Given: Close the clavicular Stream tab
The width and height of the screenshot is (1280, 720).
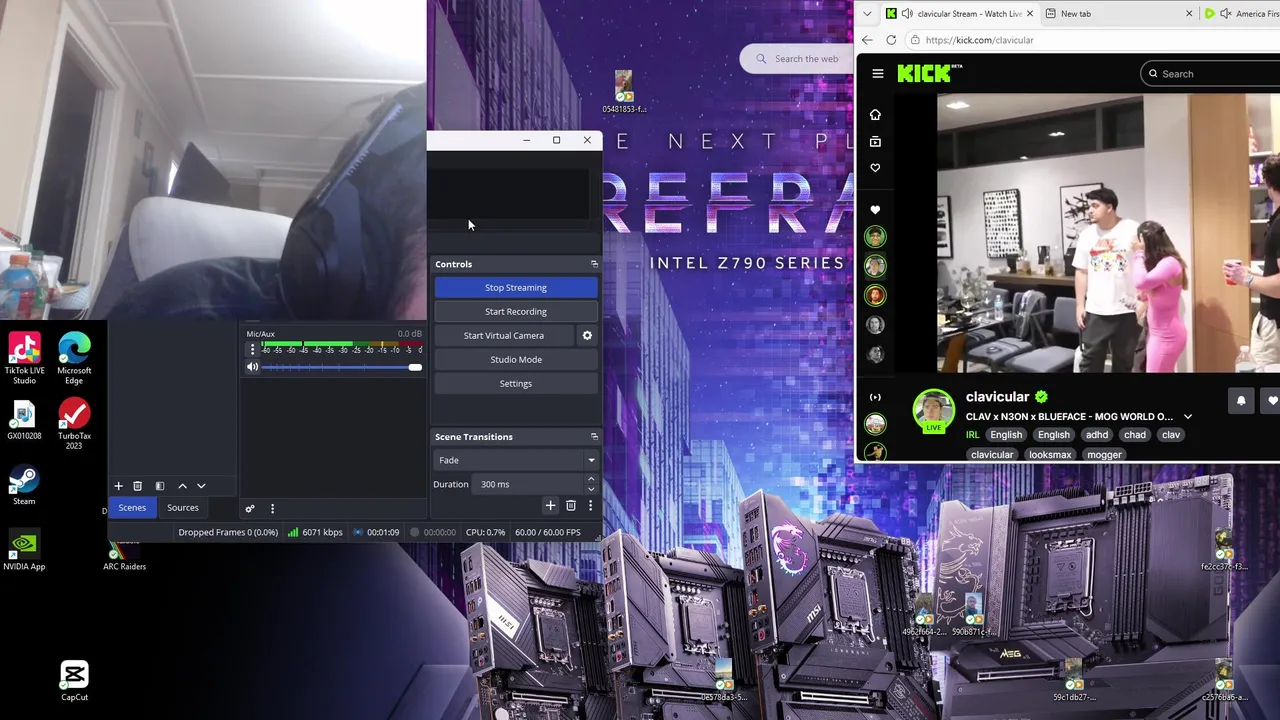Looking at the screenshot, I should 1030,14.
